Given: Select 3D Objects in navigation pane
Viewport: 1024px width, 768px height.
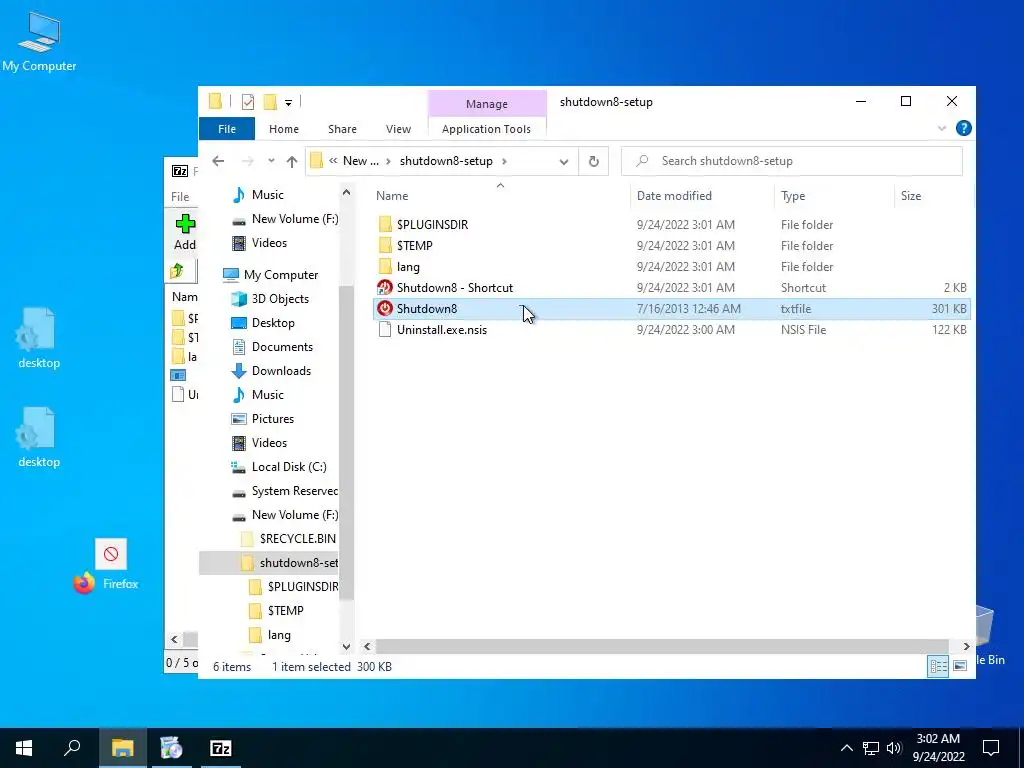Looking at the screenshot, I should click(280, 298).
